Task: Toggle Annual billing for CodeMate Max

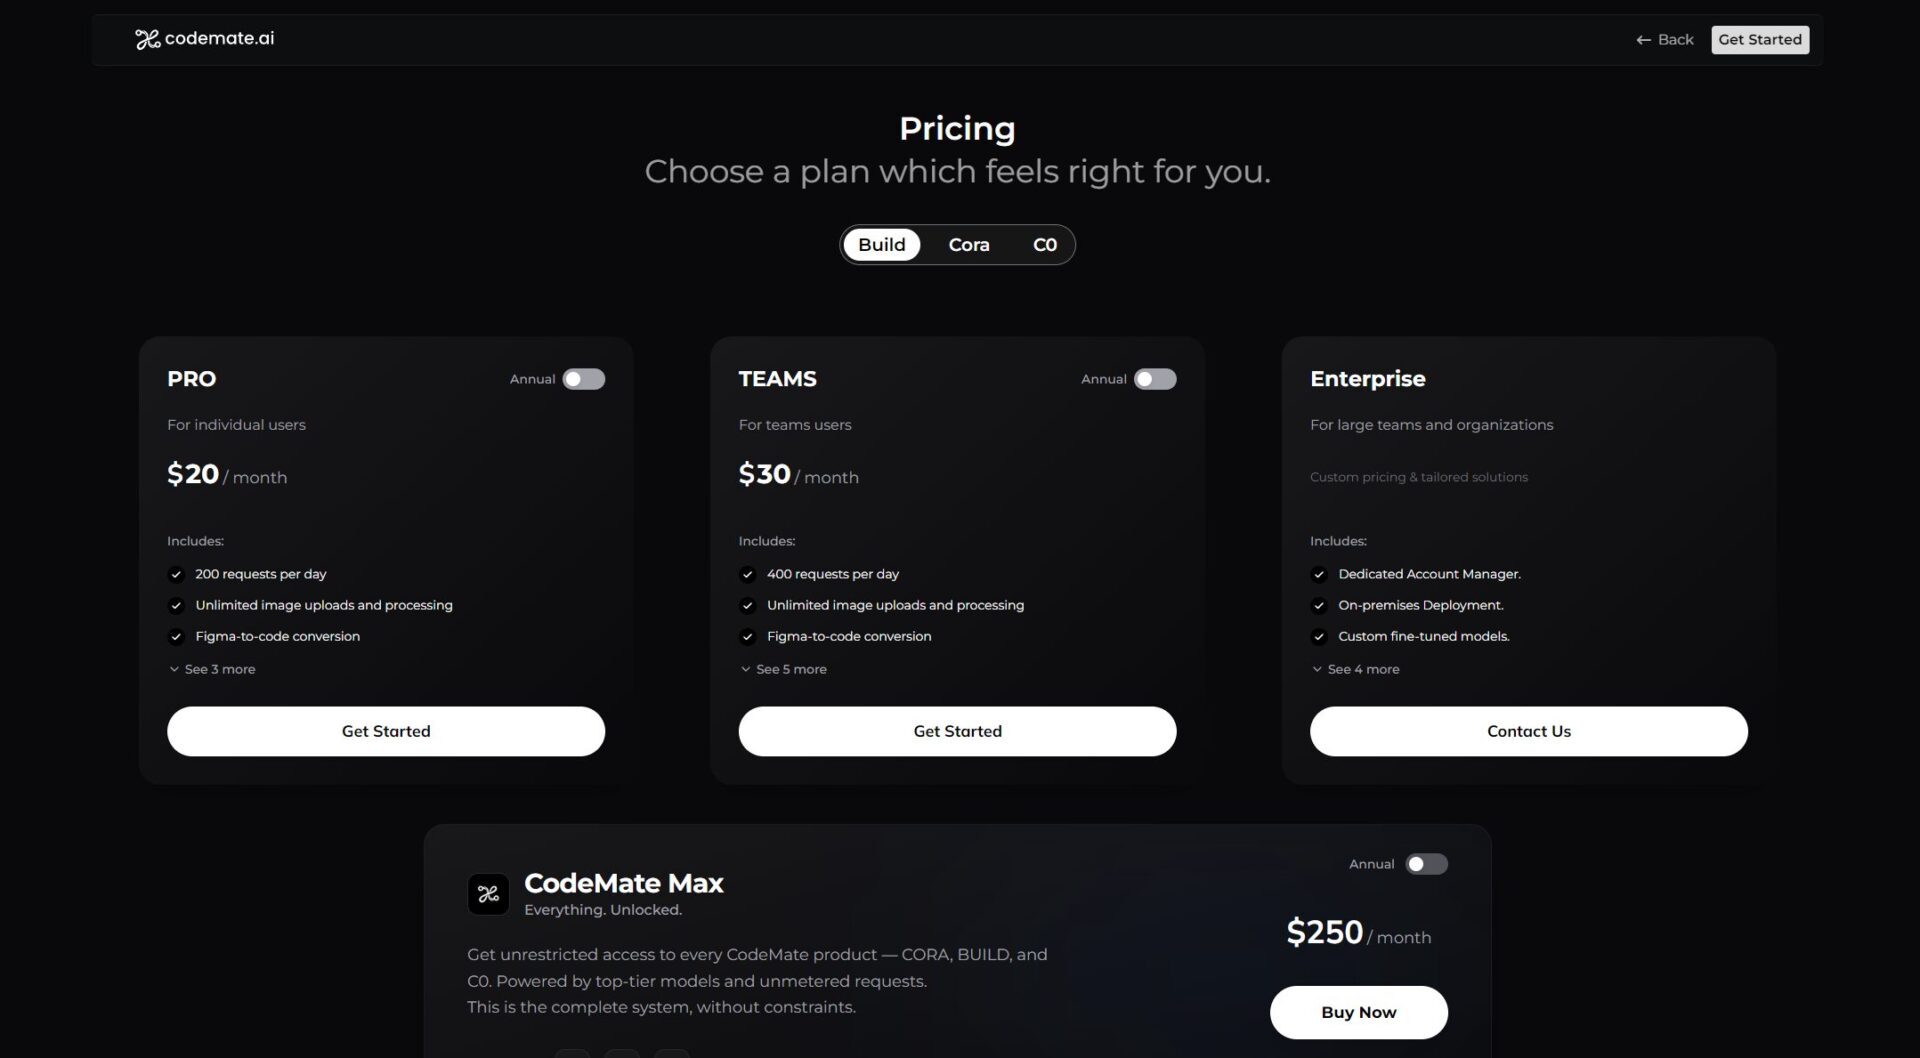Action: [x=1427, y=864]
